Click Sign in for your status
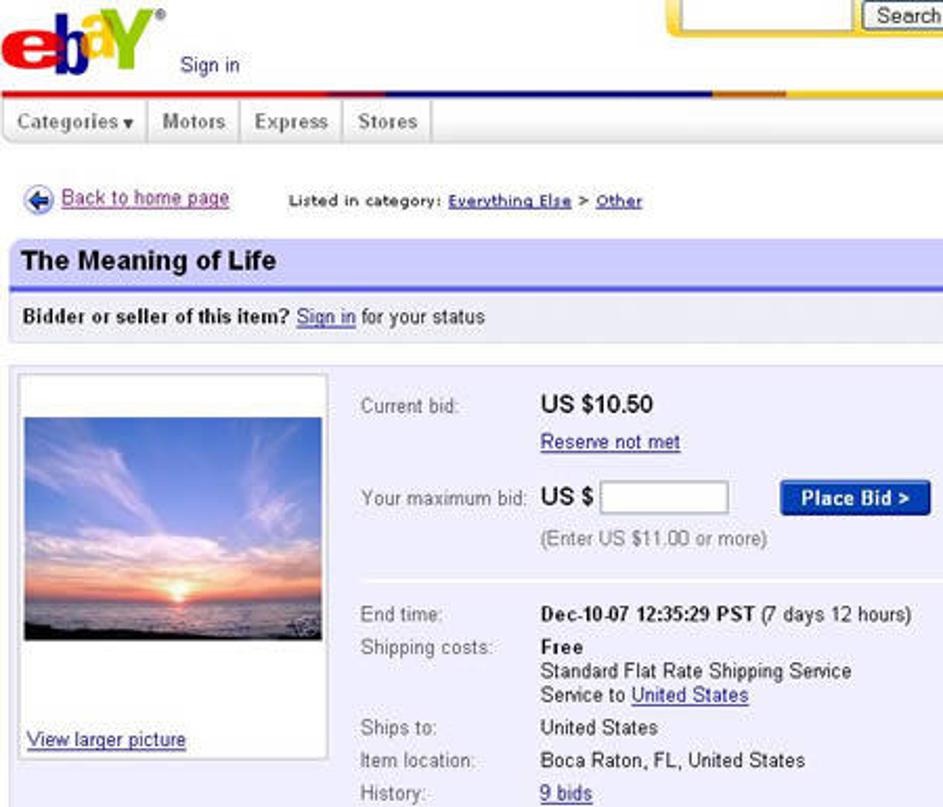 point(326,317)
